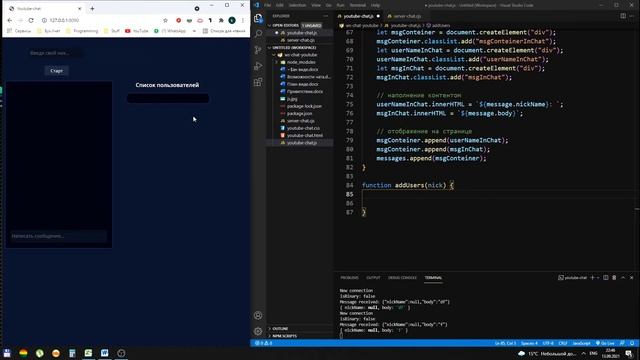
Task: Open Chrome extensions puzzle icon
Action: (x=221, y=20)
